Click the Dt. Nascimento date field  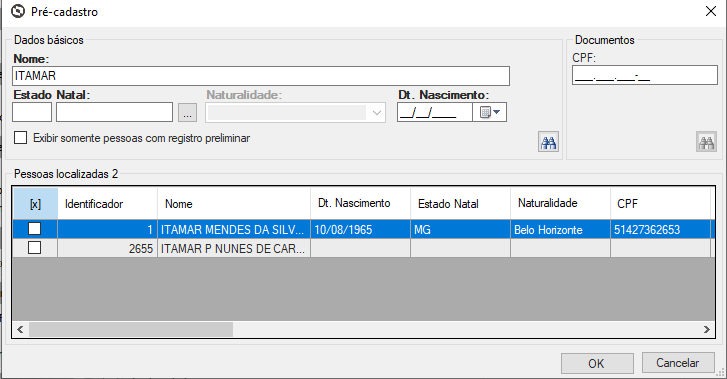coord(435,112)
